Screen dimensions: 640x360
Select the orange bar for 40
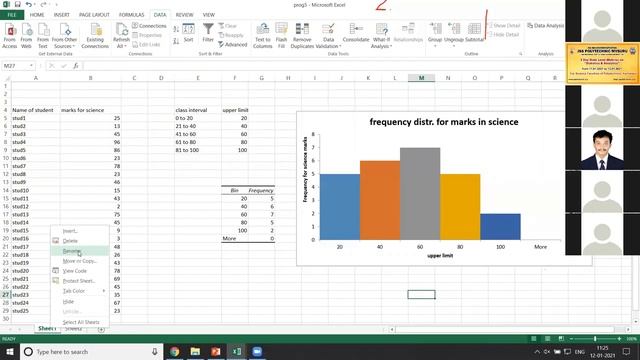(380, 200)
